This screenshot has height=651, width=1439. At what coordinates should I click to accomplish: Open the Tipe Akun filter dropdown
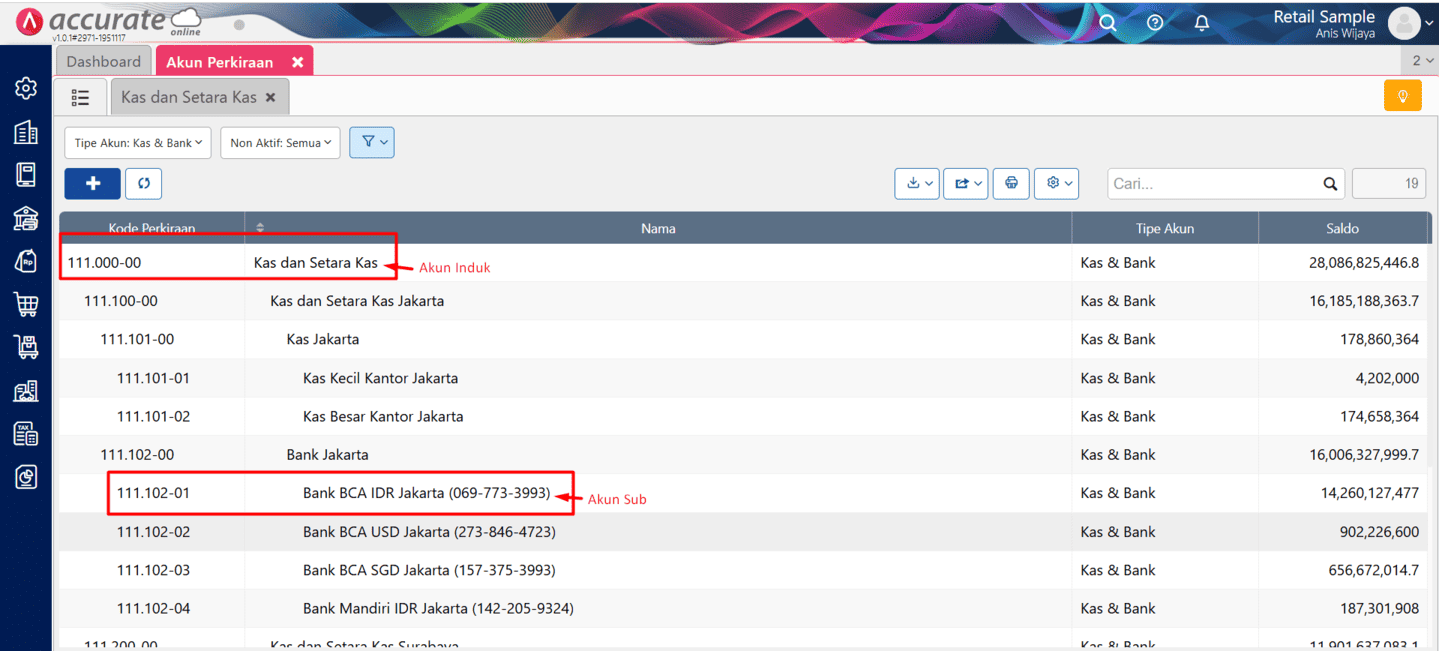click(138, 143)
